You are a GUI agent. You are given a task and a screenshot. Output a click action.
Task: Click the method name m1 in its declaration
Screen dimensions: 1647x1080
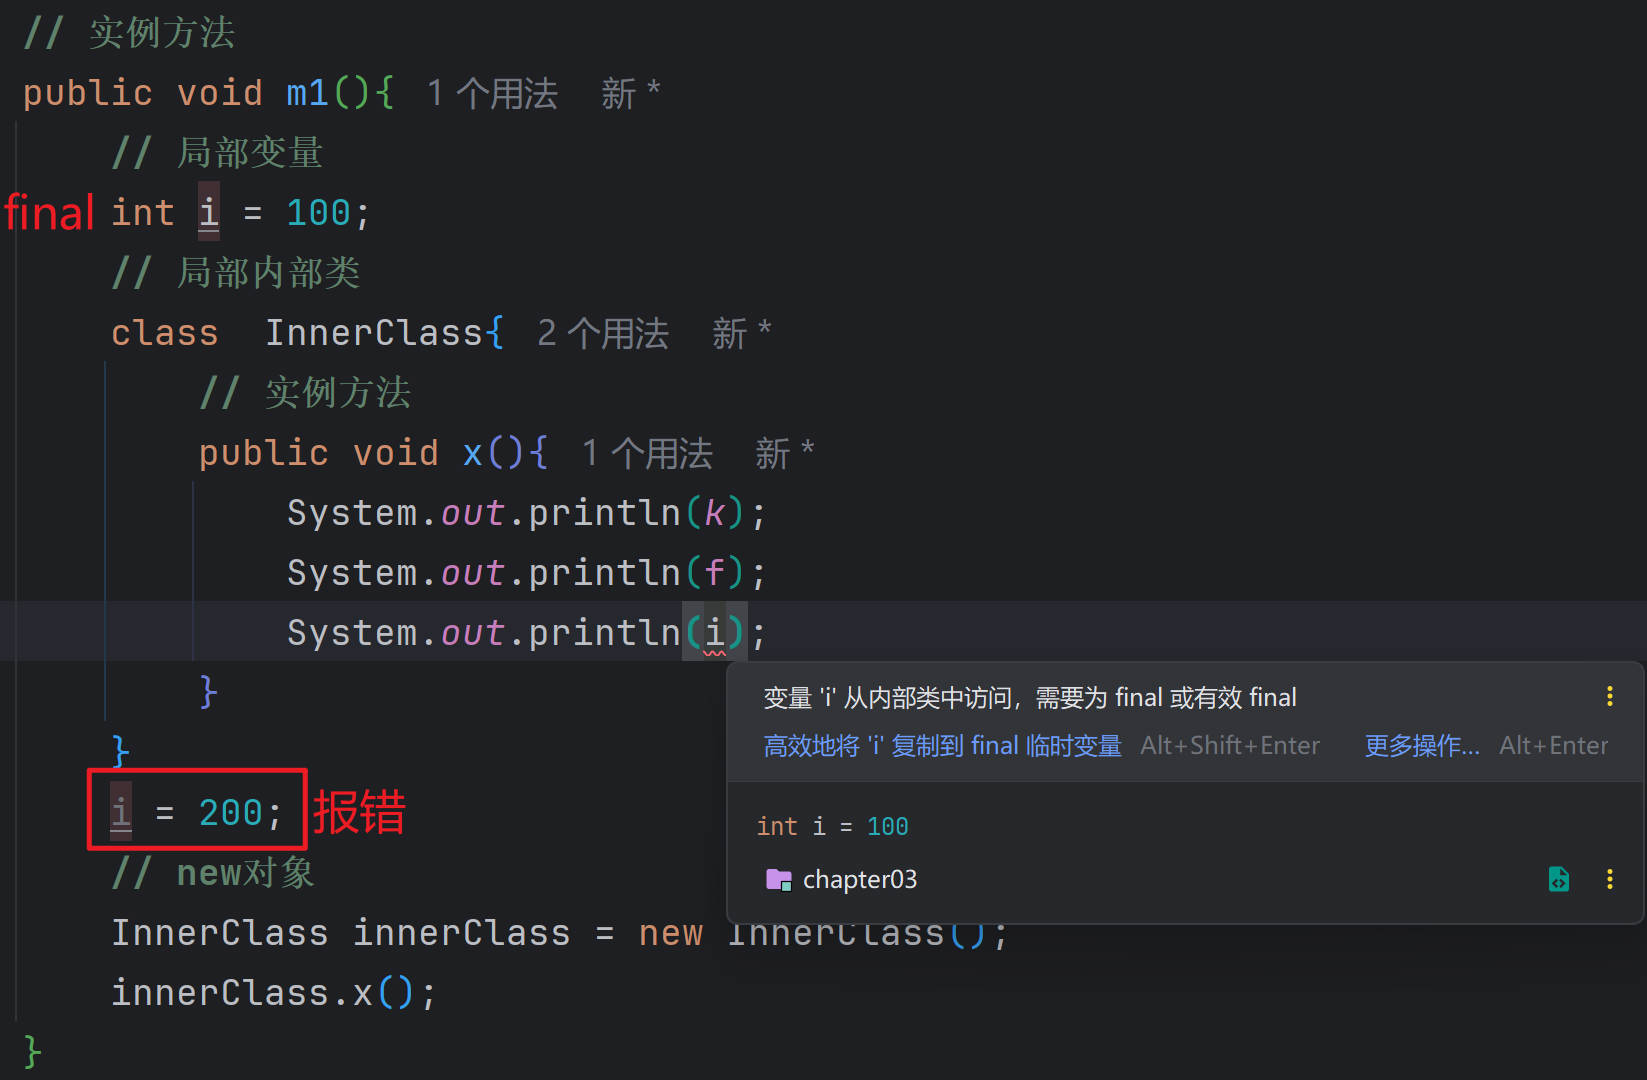[x=307, y=93]
